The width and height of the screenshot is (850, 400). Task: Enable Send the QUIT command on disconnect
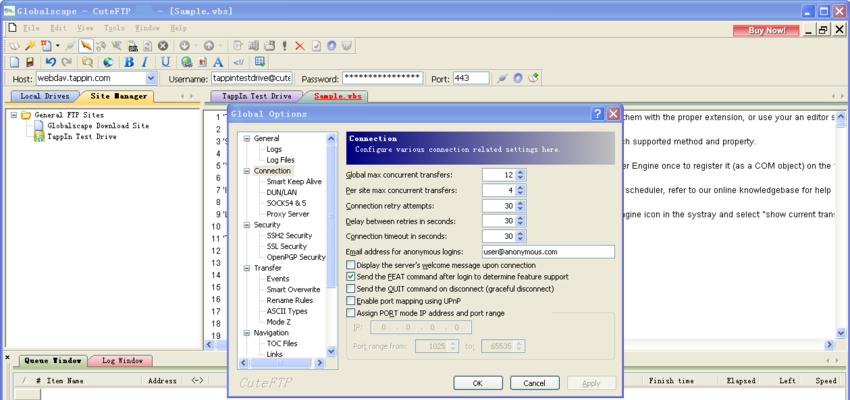tap(351, 289)
